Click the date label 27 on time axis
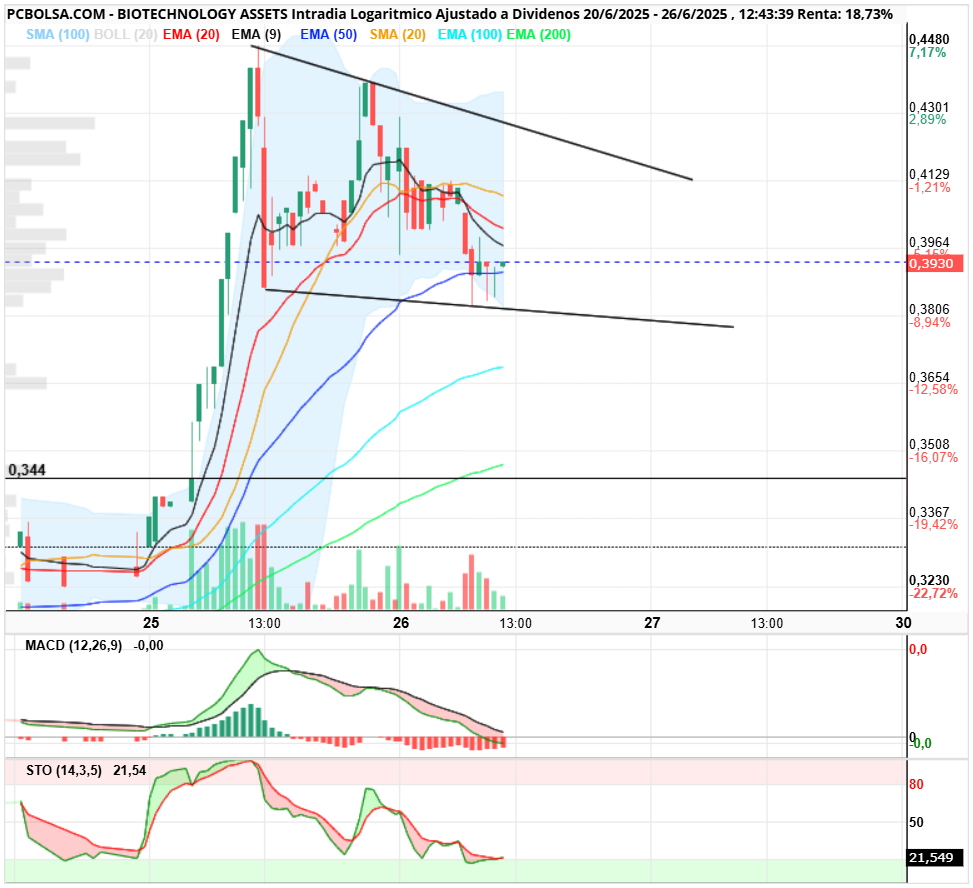 [652, 622]
